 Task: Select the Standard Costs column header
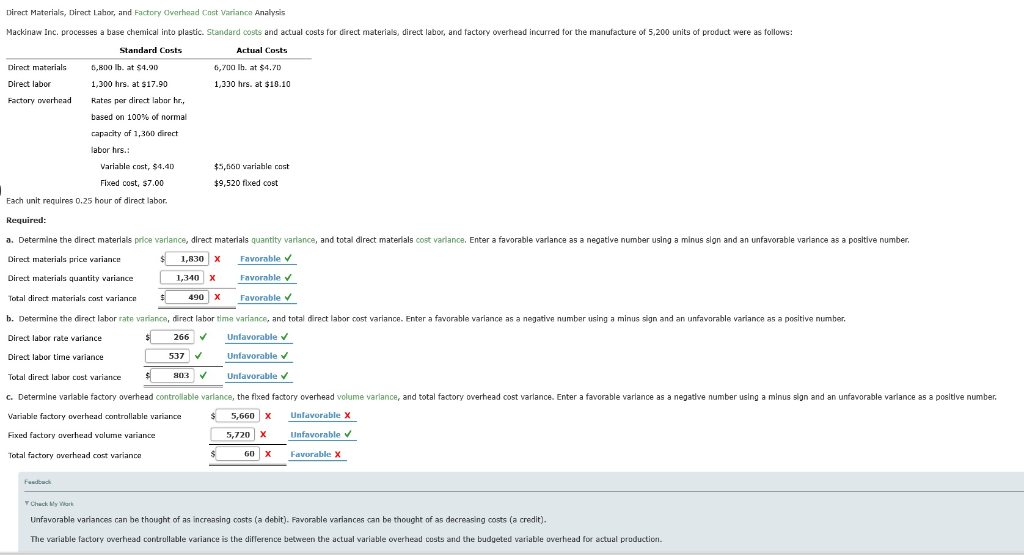pyautogui.click(x=151, y=50)
